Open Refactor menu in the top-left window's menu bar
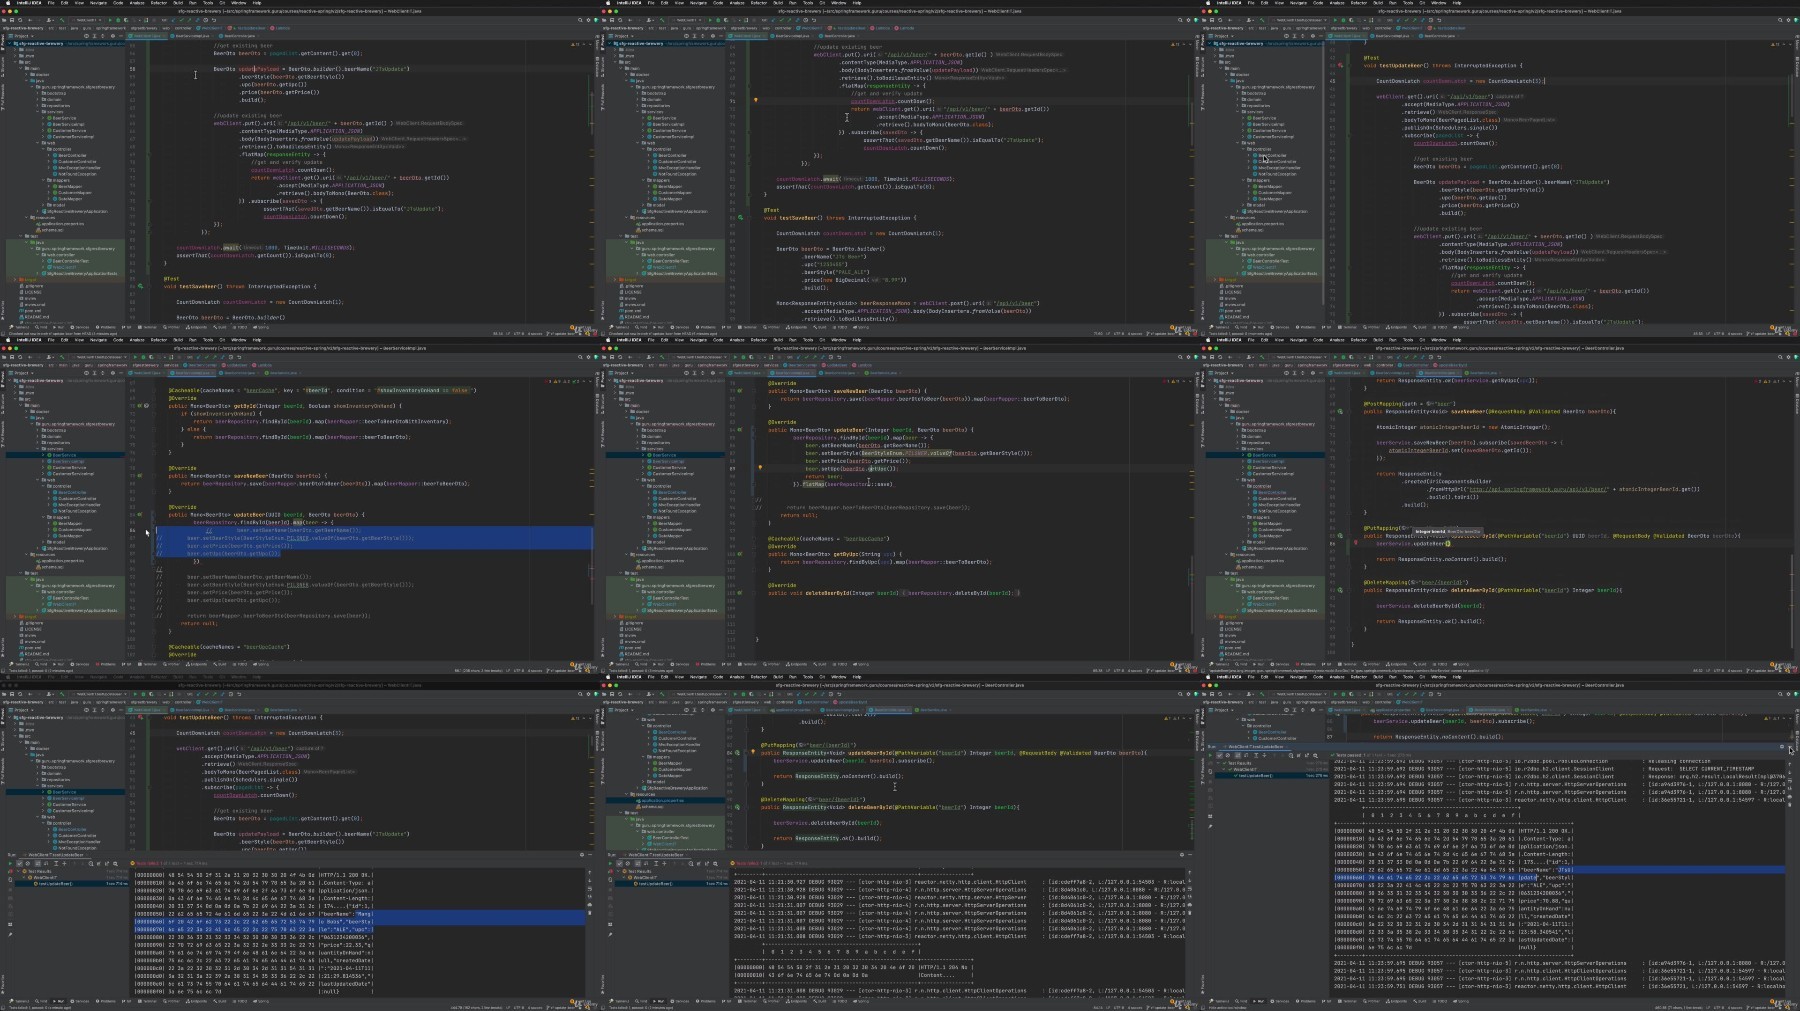Image resolution: width=1800 pixels, height=1011 pixels. pyautogui.click(x=159, y=3)
